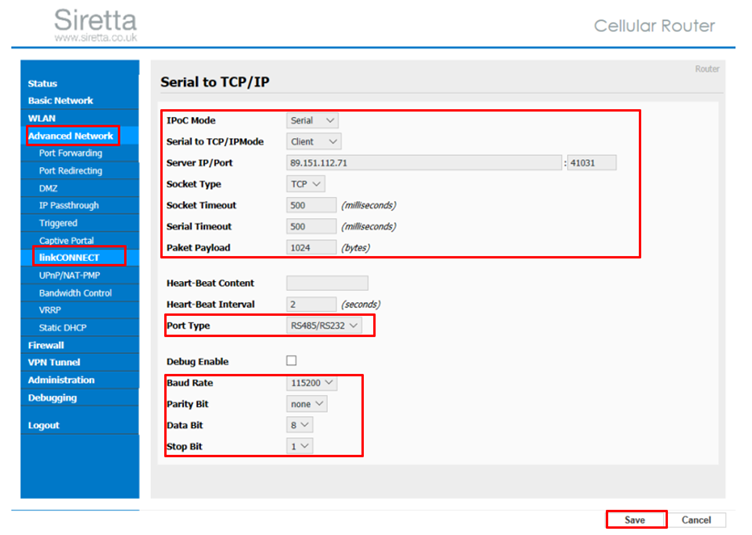Click the www.siretta.co.uk text
The height and width of the screenshot is (535, 752).
point(95,37)
